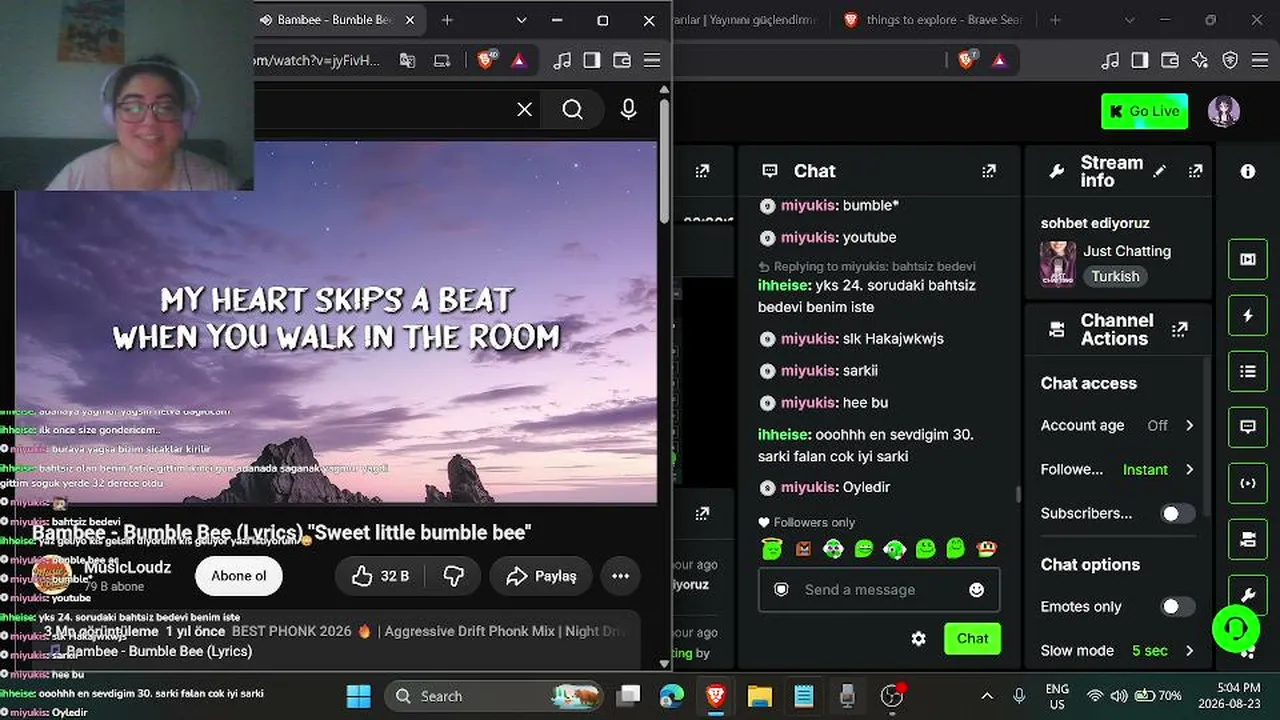Click the shield icon in message box

point(781,590)
